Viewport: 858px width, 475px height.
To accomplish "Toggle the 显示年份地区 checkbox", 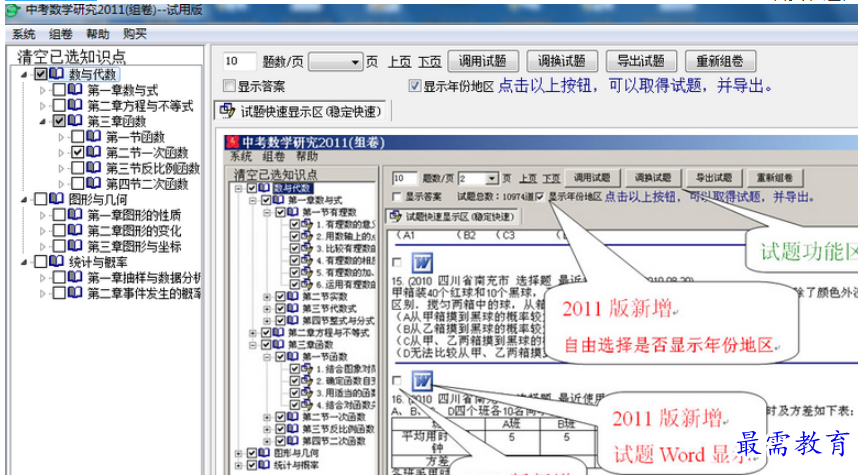I will (x=415, y=86).
